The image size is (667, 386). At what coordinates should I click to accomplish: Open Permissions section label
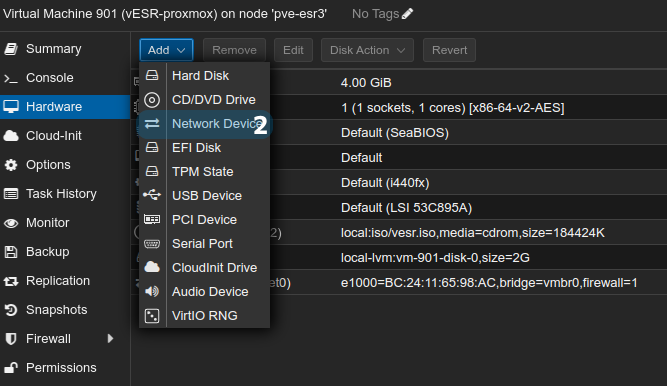click(61, 368)
